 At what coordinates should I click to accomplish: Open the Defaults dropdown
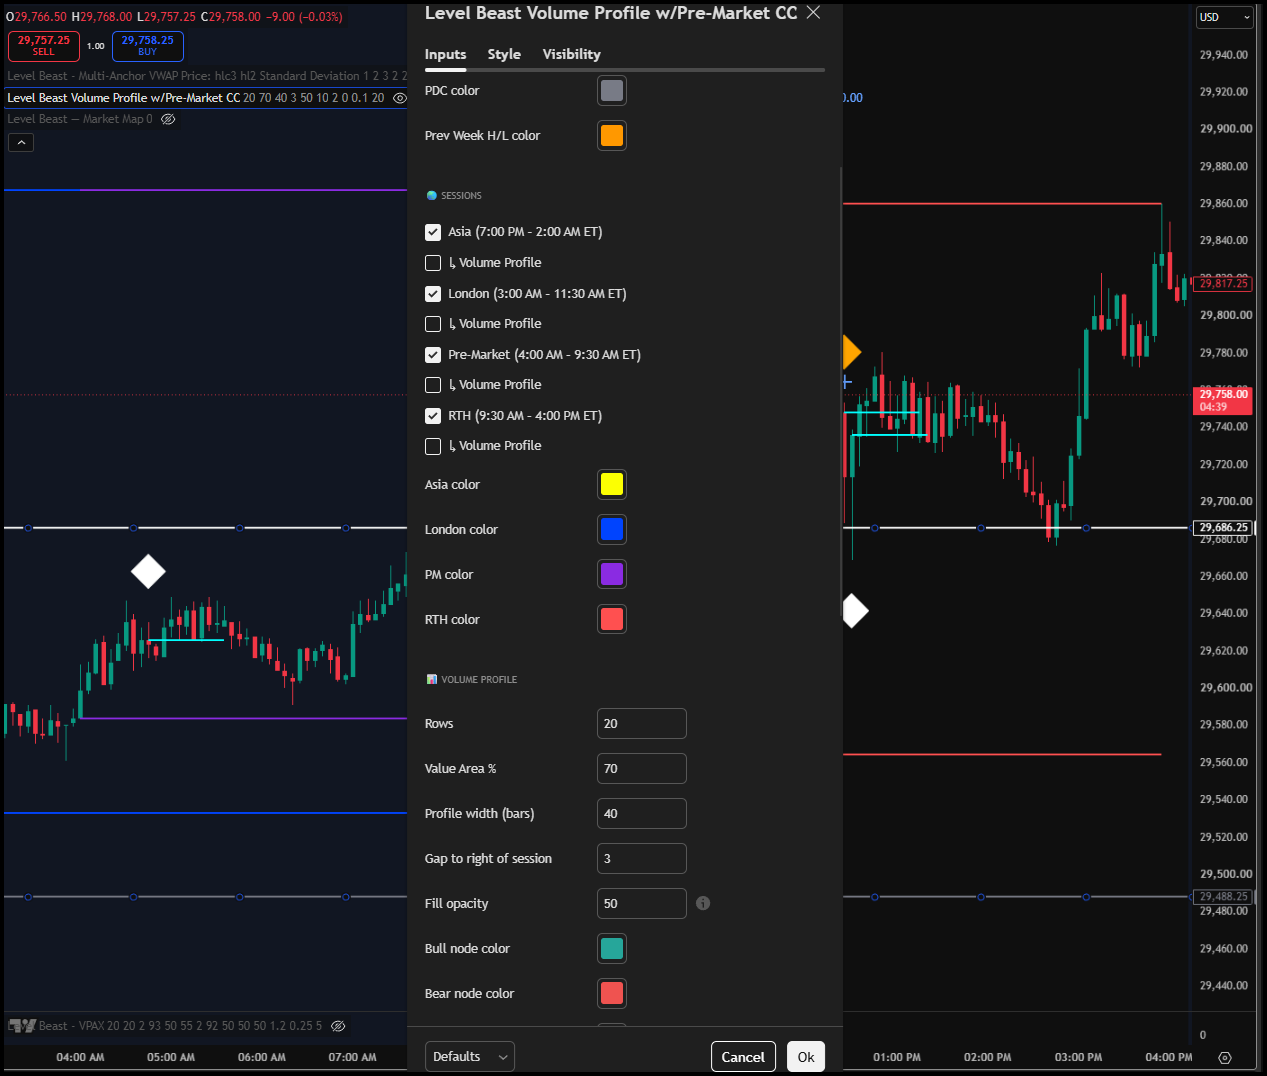pos(470,1057)
